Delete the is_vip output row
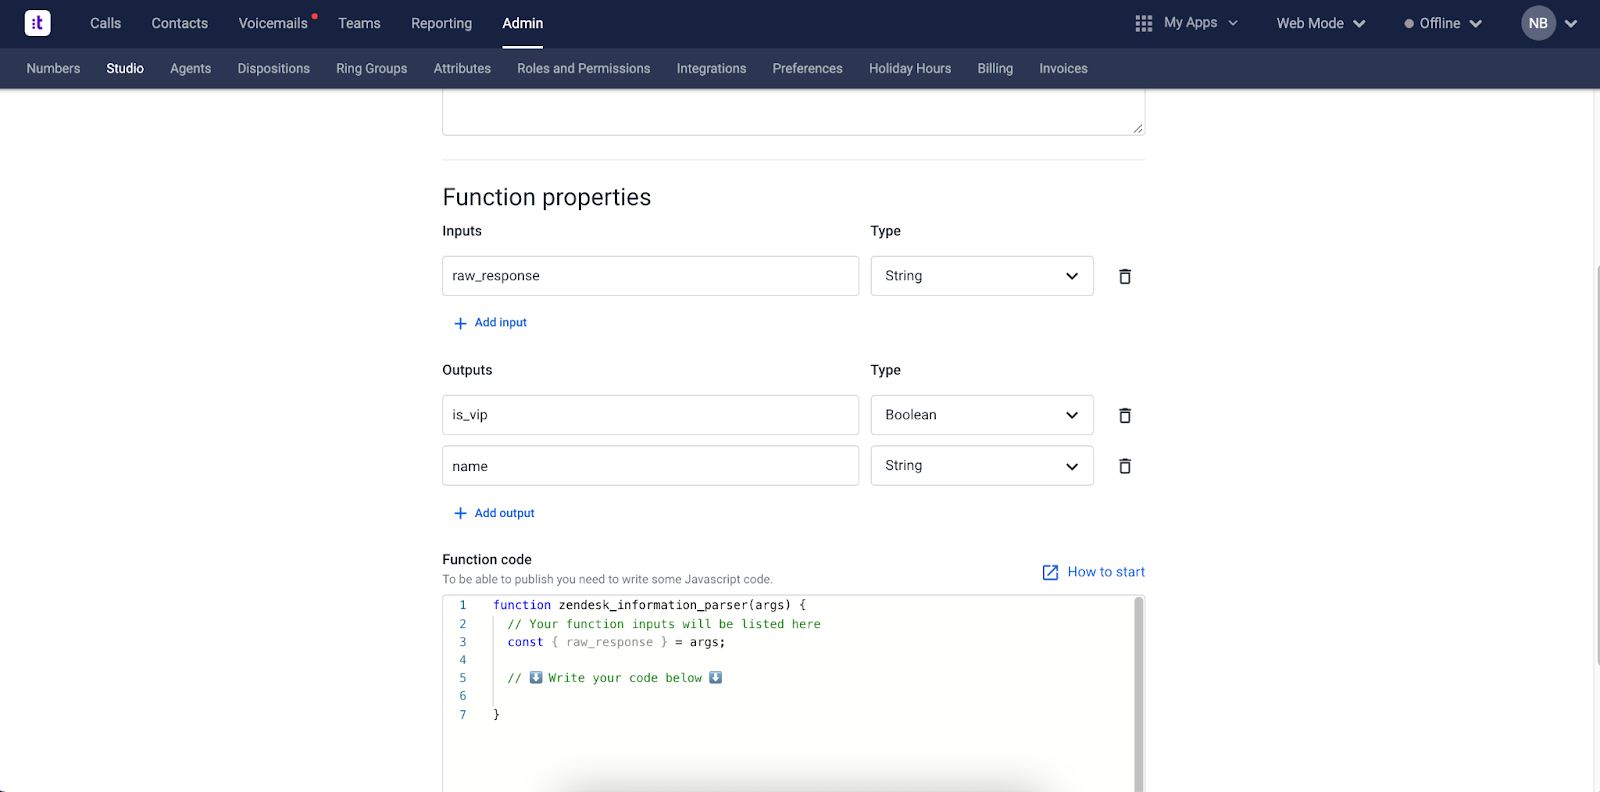Viewport: 1600px width, 792px height. tap(1125, 415)
